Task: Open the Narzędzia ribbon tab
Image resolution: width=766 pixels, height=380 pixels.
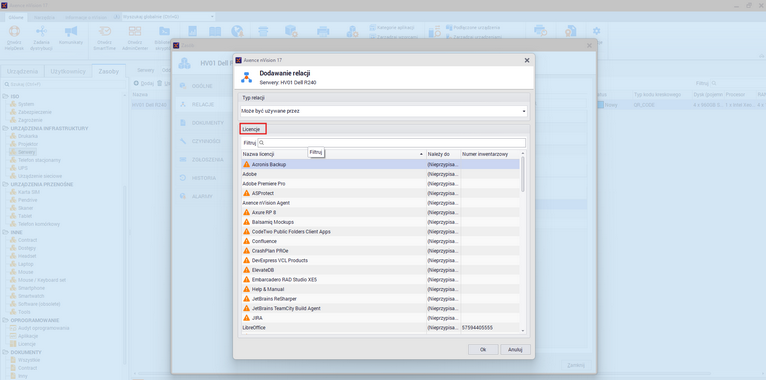Action: pos(44,17)
